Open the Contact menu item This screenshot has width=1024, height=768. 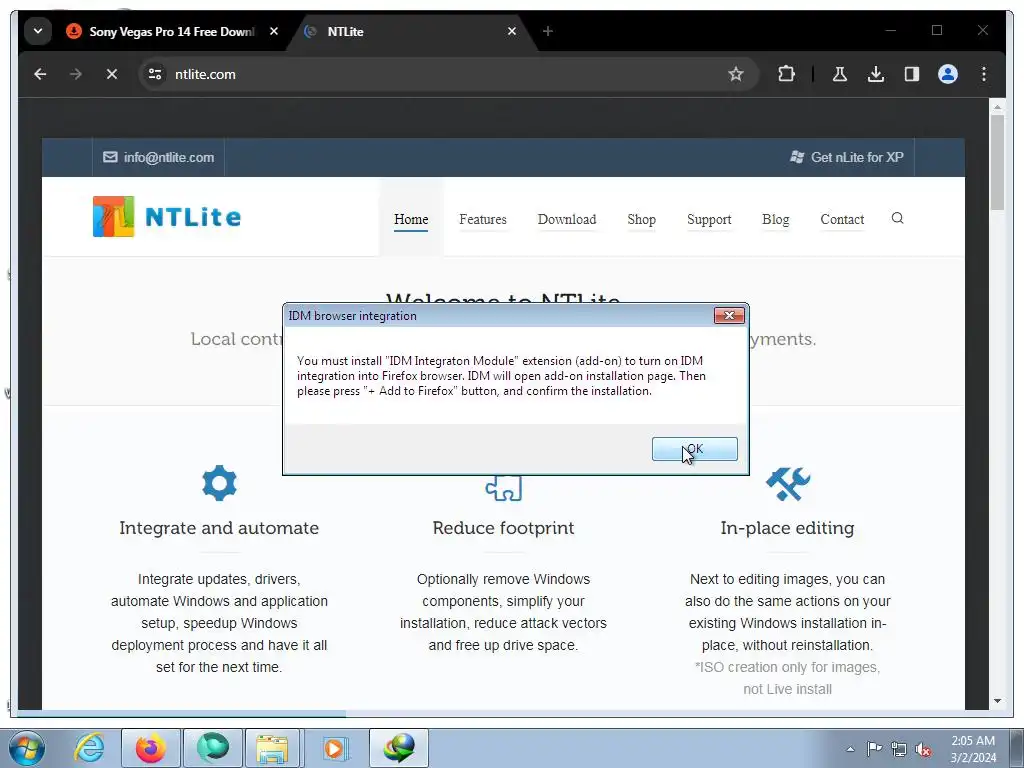tap(842, 219)
